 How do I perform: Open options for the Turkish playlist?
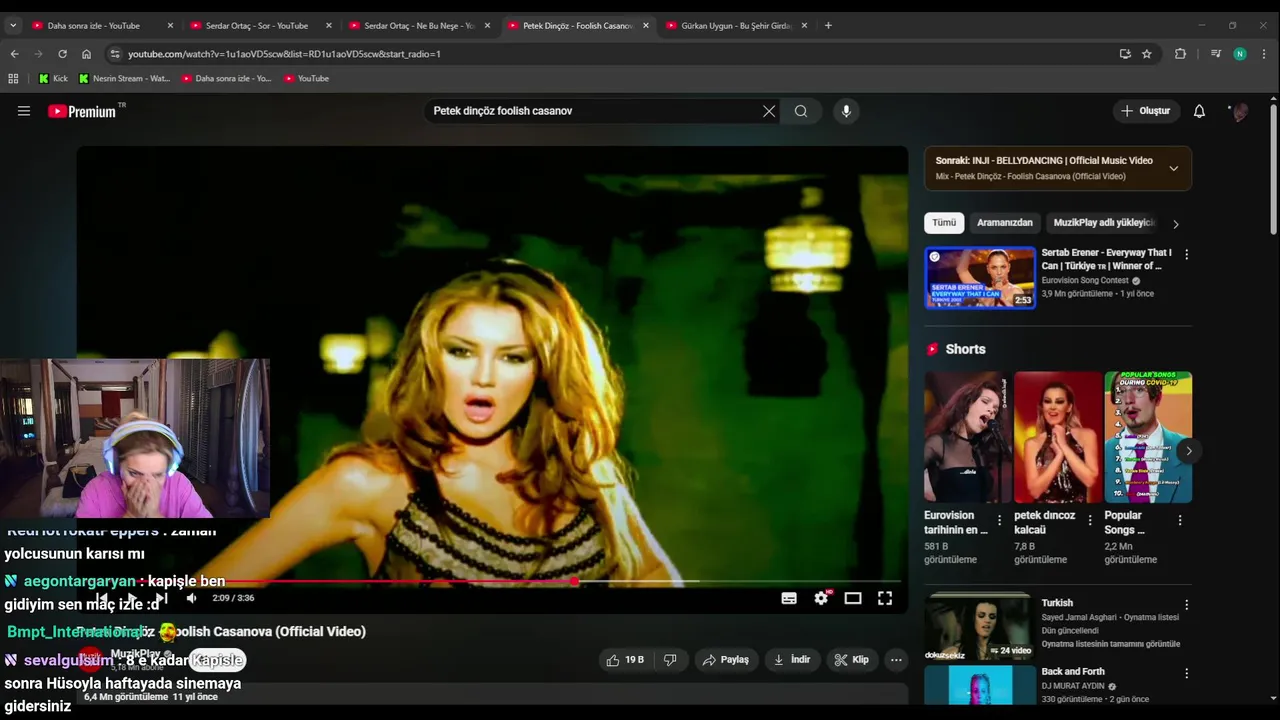coord(1187,605)
